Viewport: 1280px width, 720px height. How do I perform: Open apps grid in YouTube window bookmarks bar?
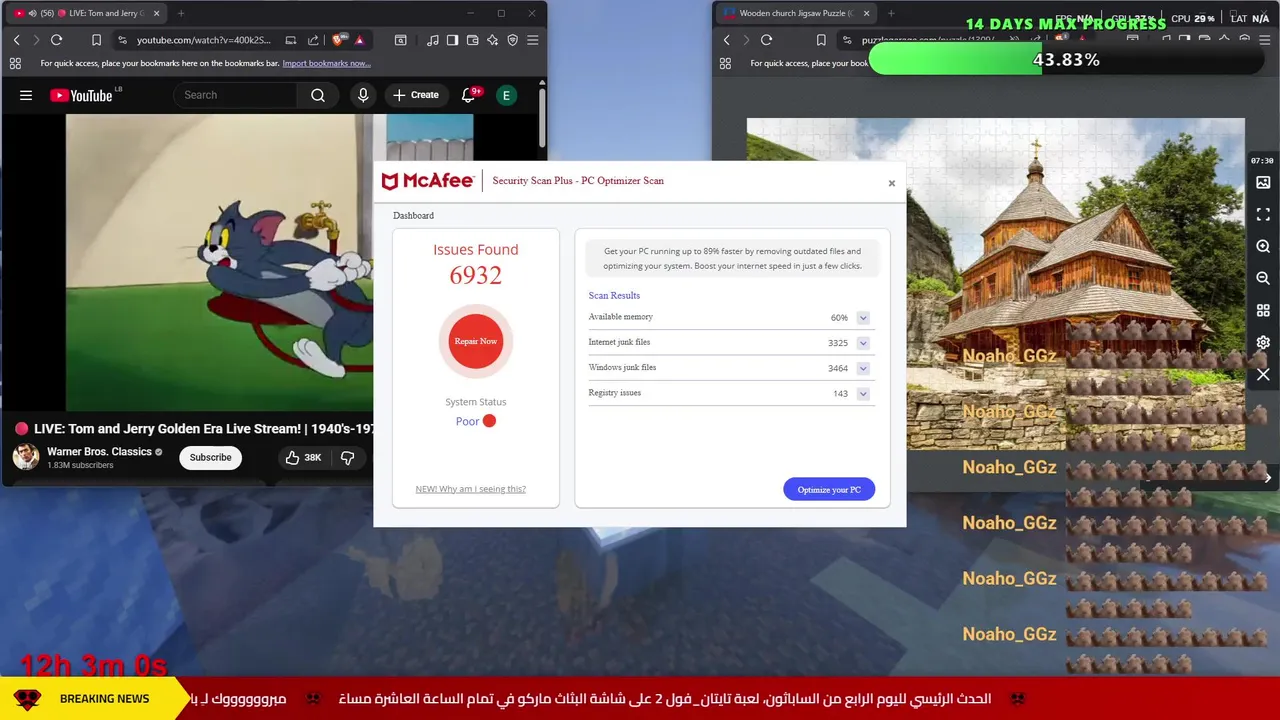(15, 63)
